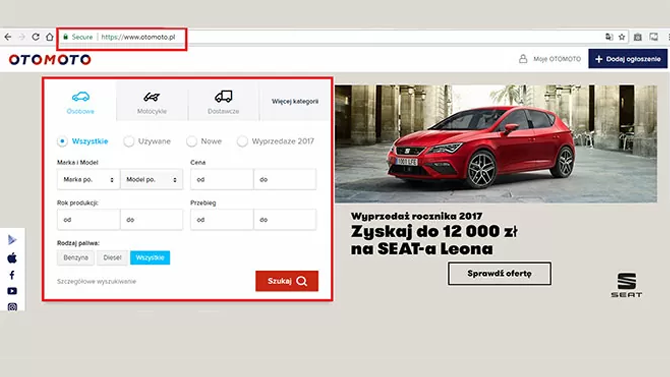The height and width of the screenshot is (377, 670).
Task: Click the OTOMOTO logo
Action: [50, 59]
